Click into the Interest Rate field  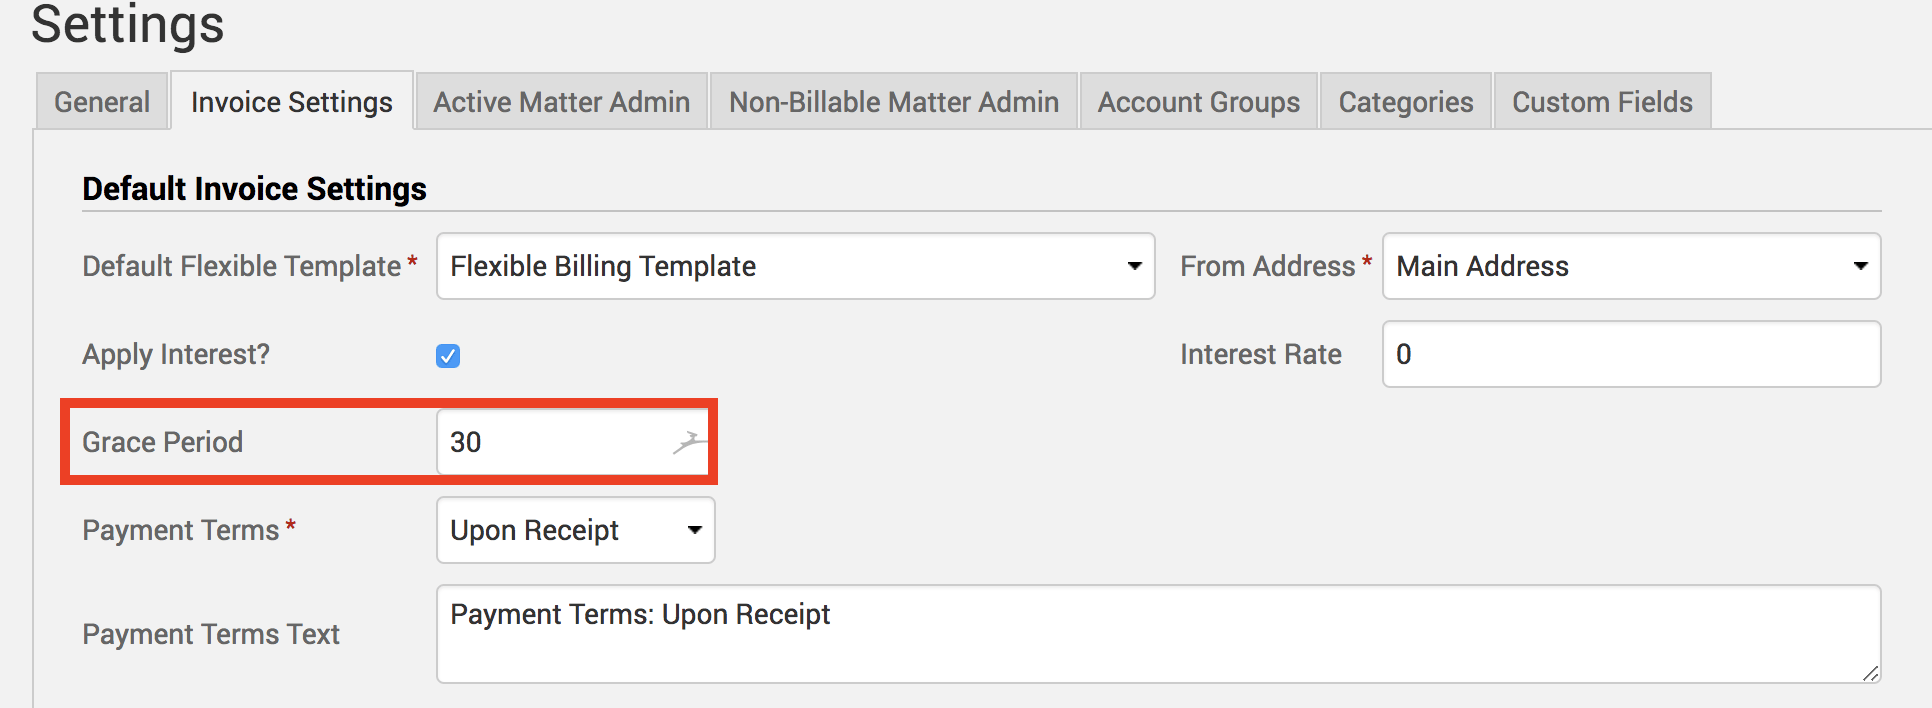pyautogui.click(x=1630, y=354)
